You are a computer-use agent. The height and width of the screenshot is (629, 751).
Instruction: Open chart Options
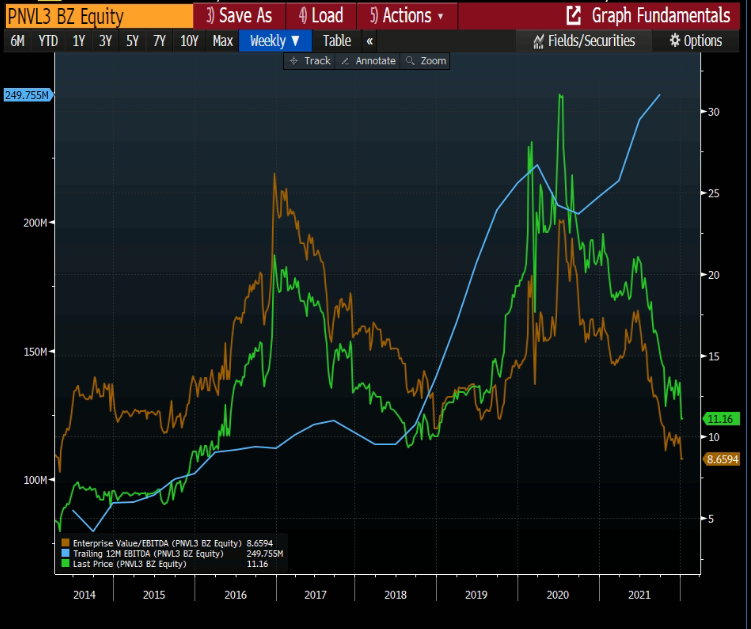695,41
